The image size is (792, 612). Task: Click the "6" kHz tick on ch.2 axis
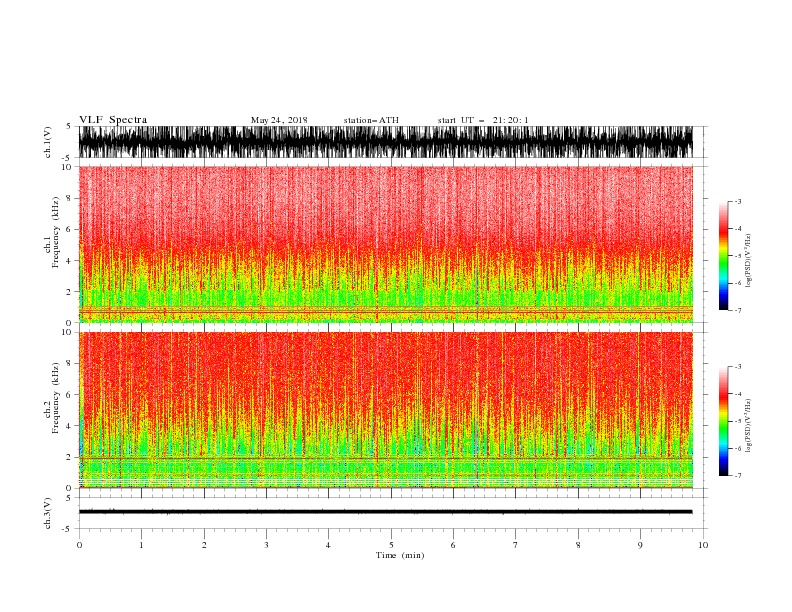[x=70, y=395]
